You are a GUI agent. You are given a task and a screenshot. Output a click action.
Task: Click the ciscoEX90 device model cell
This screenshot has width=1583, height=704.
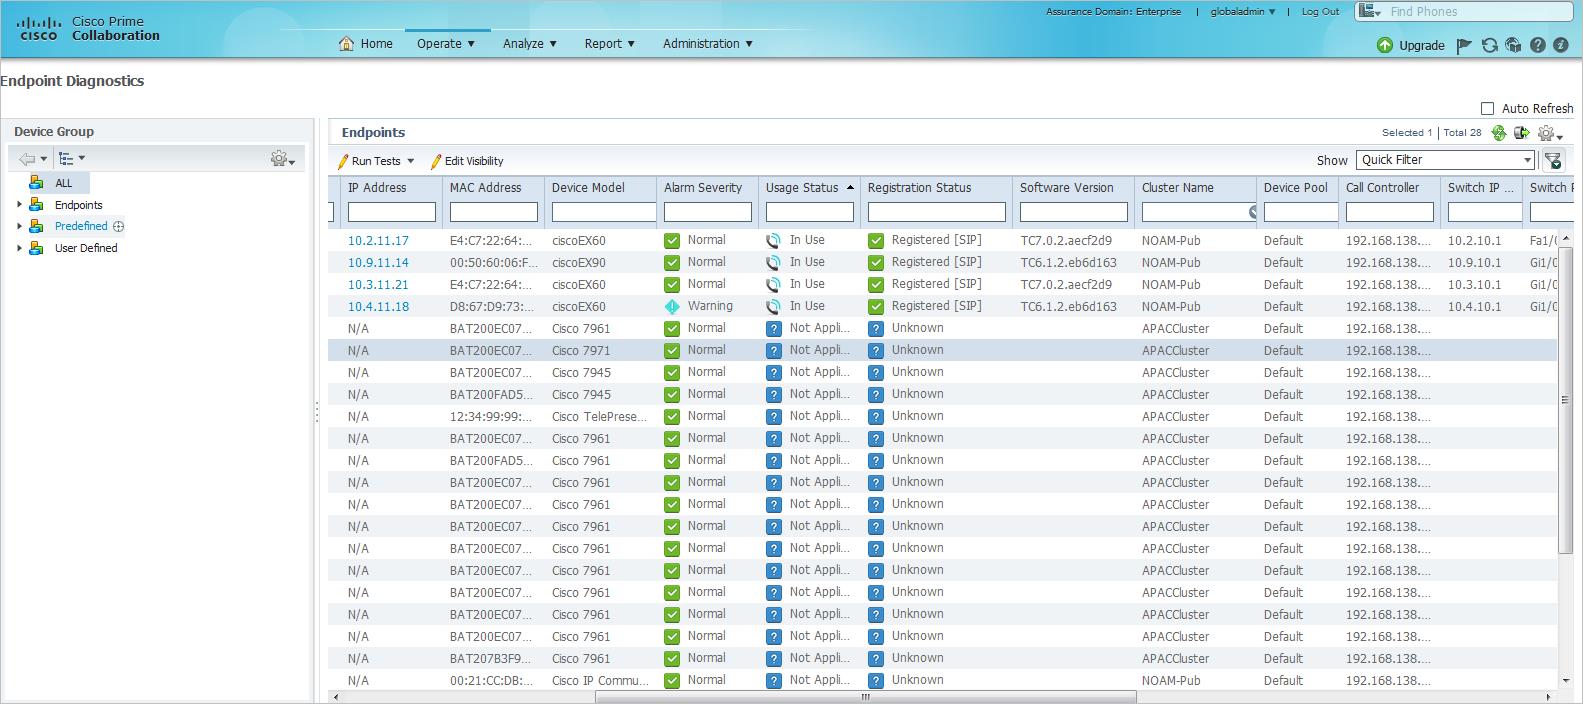coord(579,263)
